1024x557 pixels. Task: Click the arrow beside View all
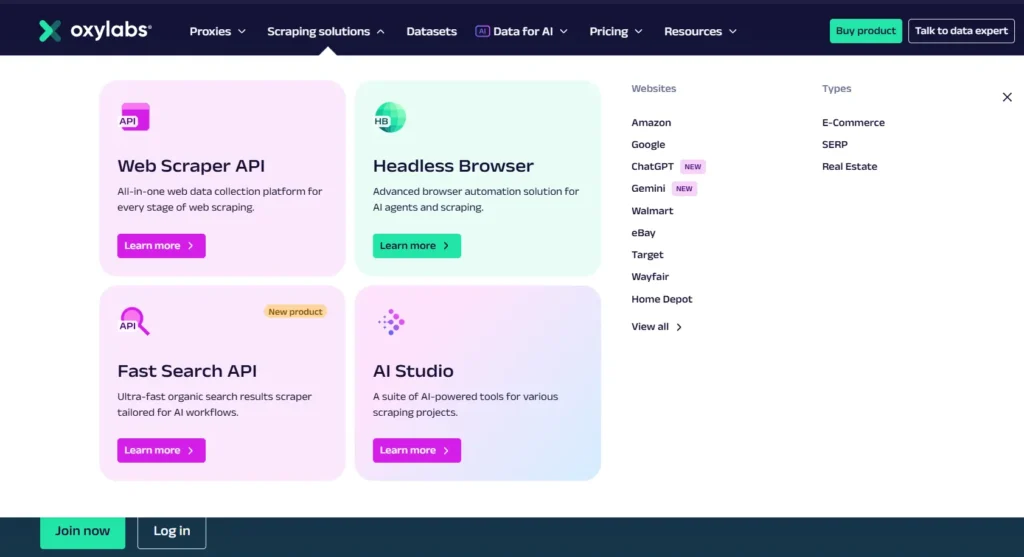(679, 327)
